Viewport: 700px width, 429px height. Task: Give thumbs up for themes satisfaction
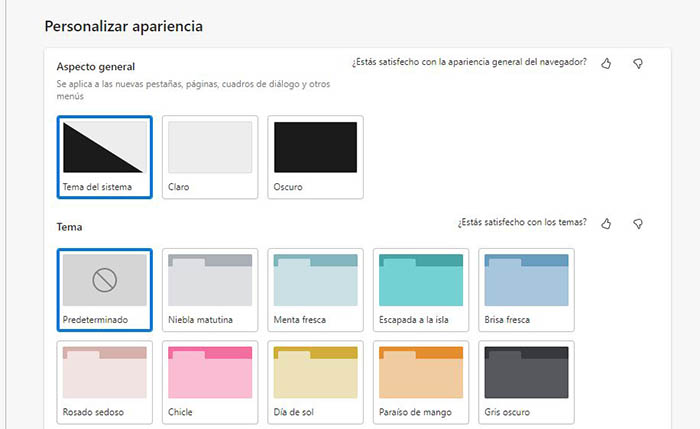[606, 223]
